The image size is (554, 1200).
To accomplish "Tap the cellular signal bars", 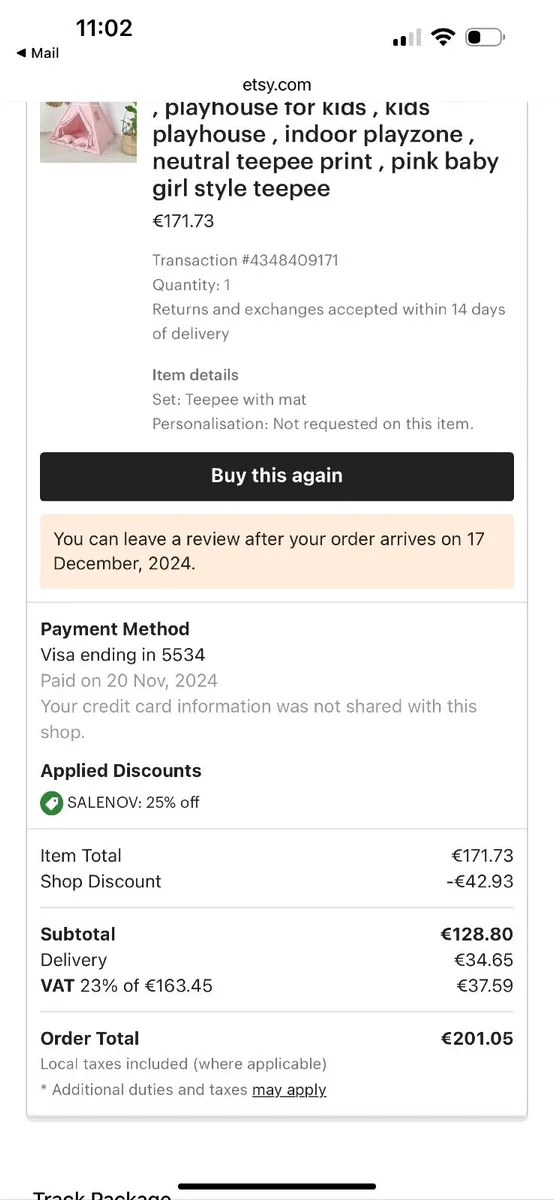I will coord(407,38).
